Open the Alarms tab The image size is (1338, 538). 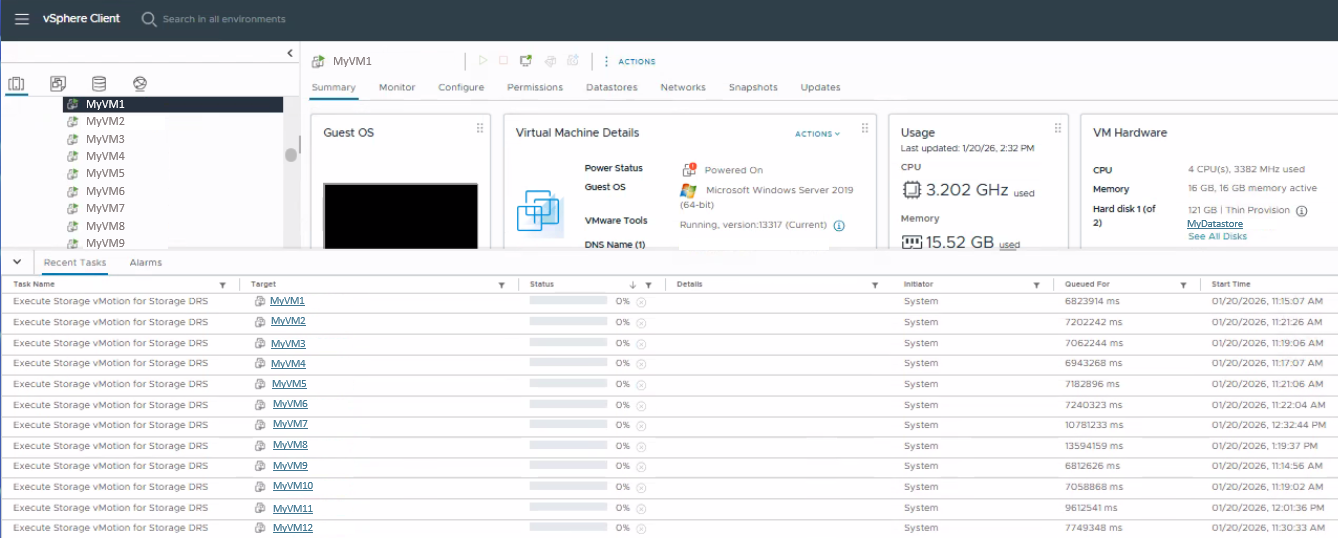point(145,263)
